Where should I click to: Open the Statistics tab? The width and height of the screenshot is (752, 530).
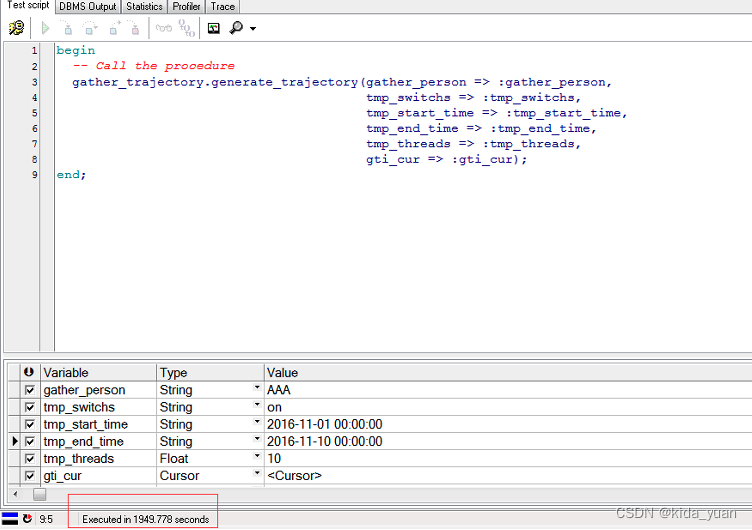coord(144,7)
